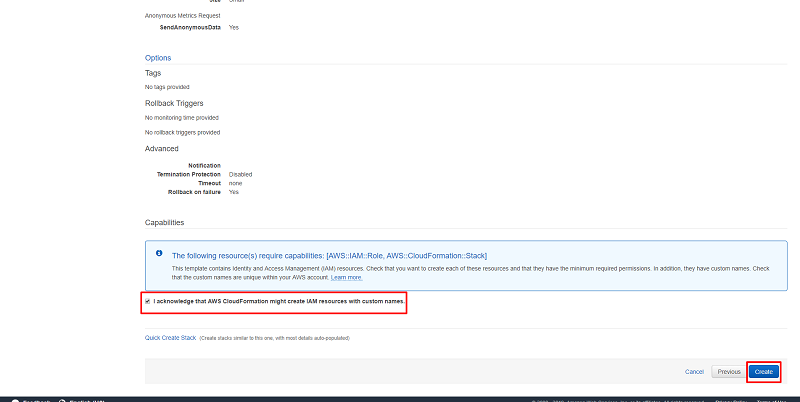Screen dimensions: 800x402
Task: Click the blue Create button
Action: [764, 371]
